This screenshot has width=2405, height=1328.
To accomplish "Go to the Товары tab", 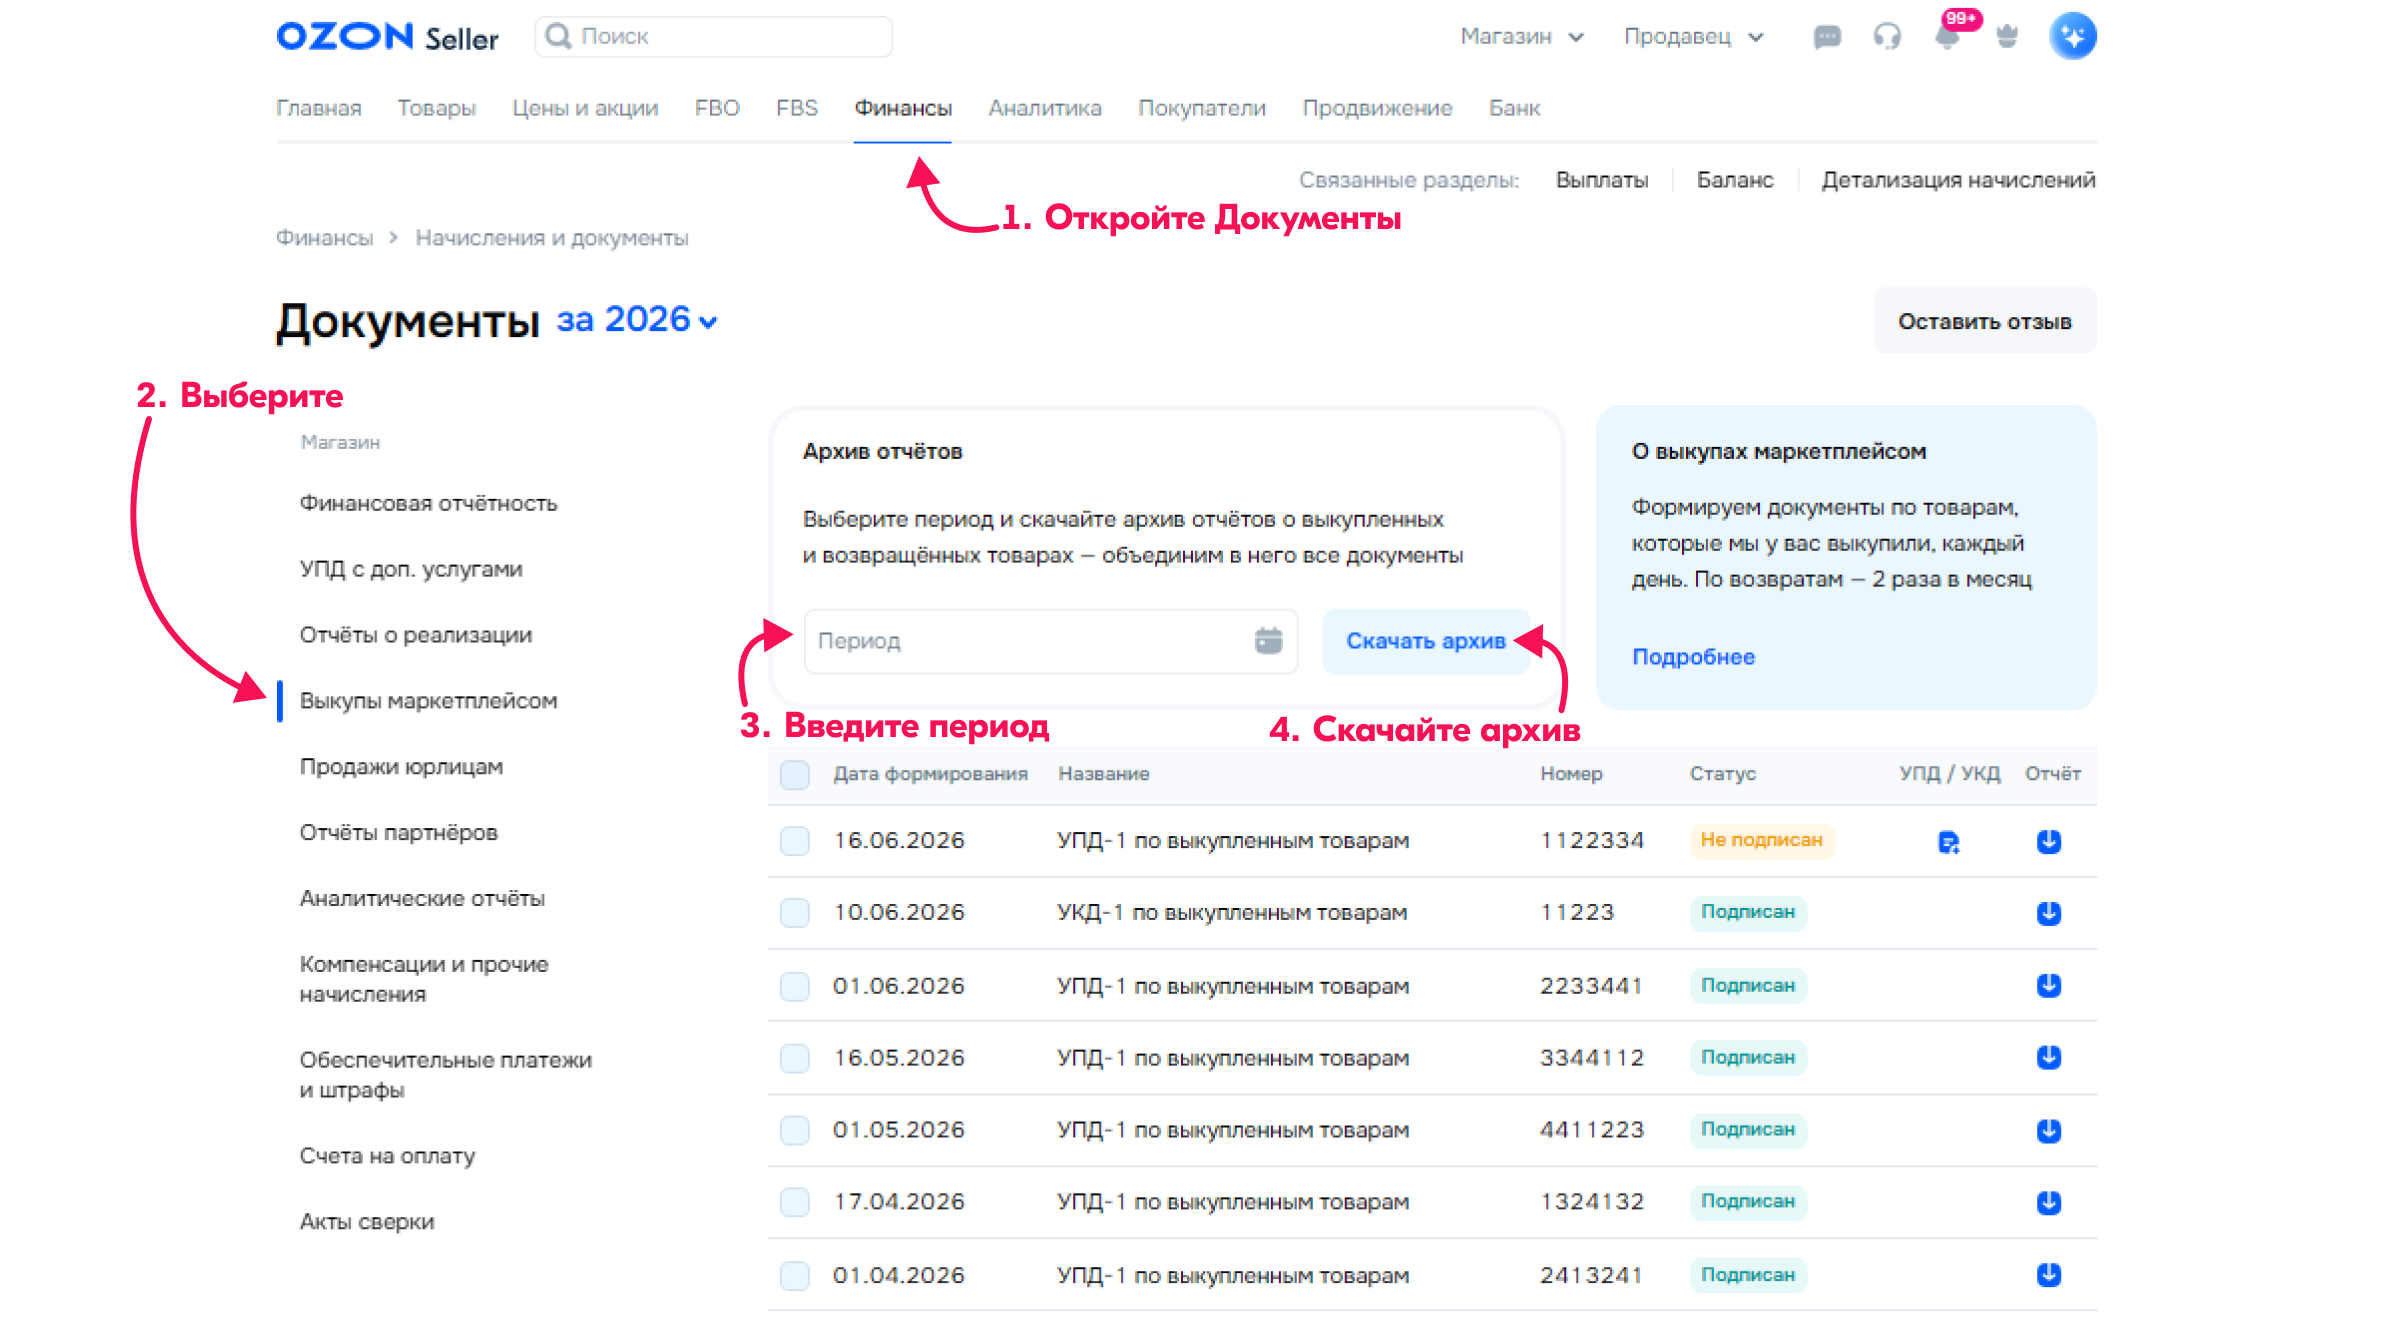I will click(x=436, y=108).
